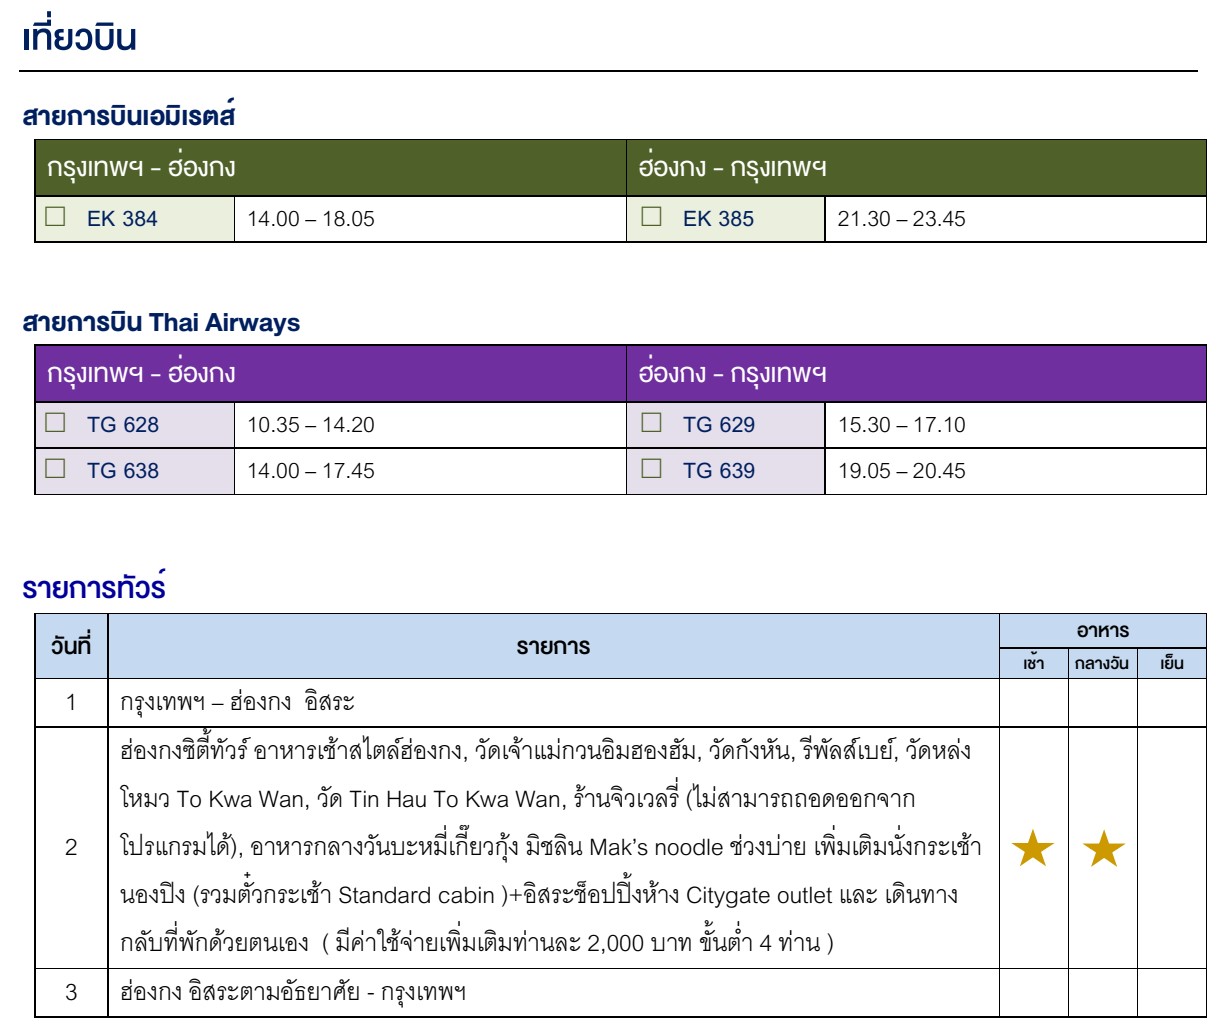Click the รายการทัวร์ section heading
The image size is (1232, 1032).
[x=94, y=587]
